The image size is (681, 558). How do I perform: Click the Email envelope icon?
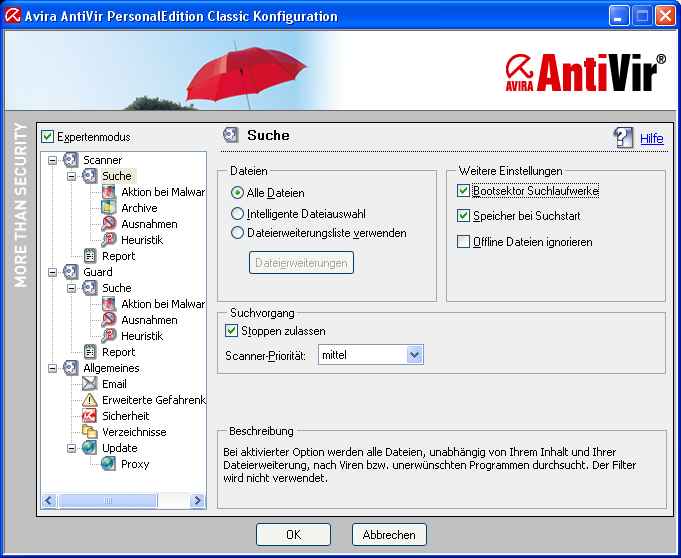(x=89, y=384)
